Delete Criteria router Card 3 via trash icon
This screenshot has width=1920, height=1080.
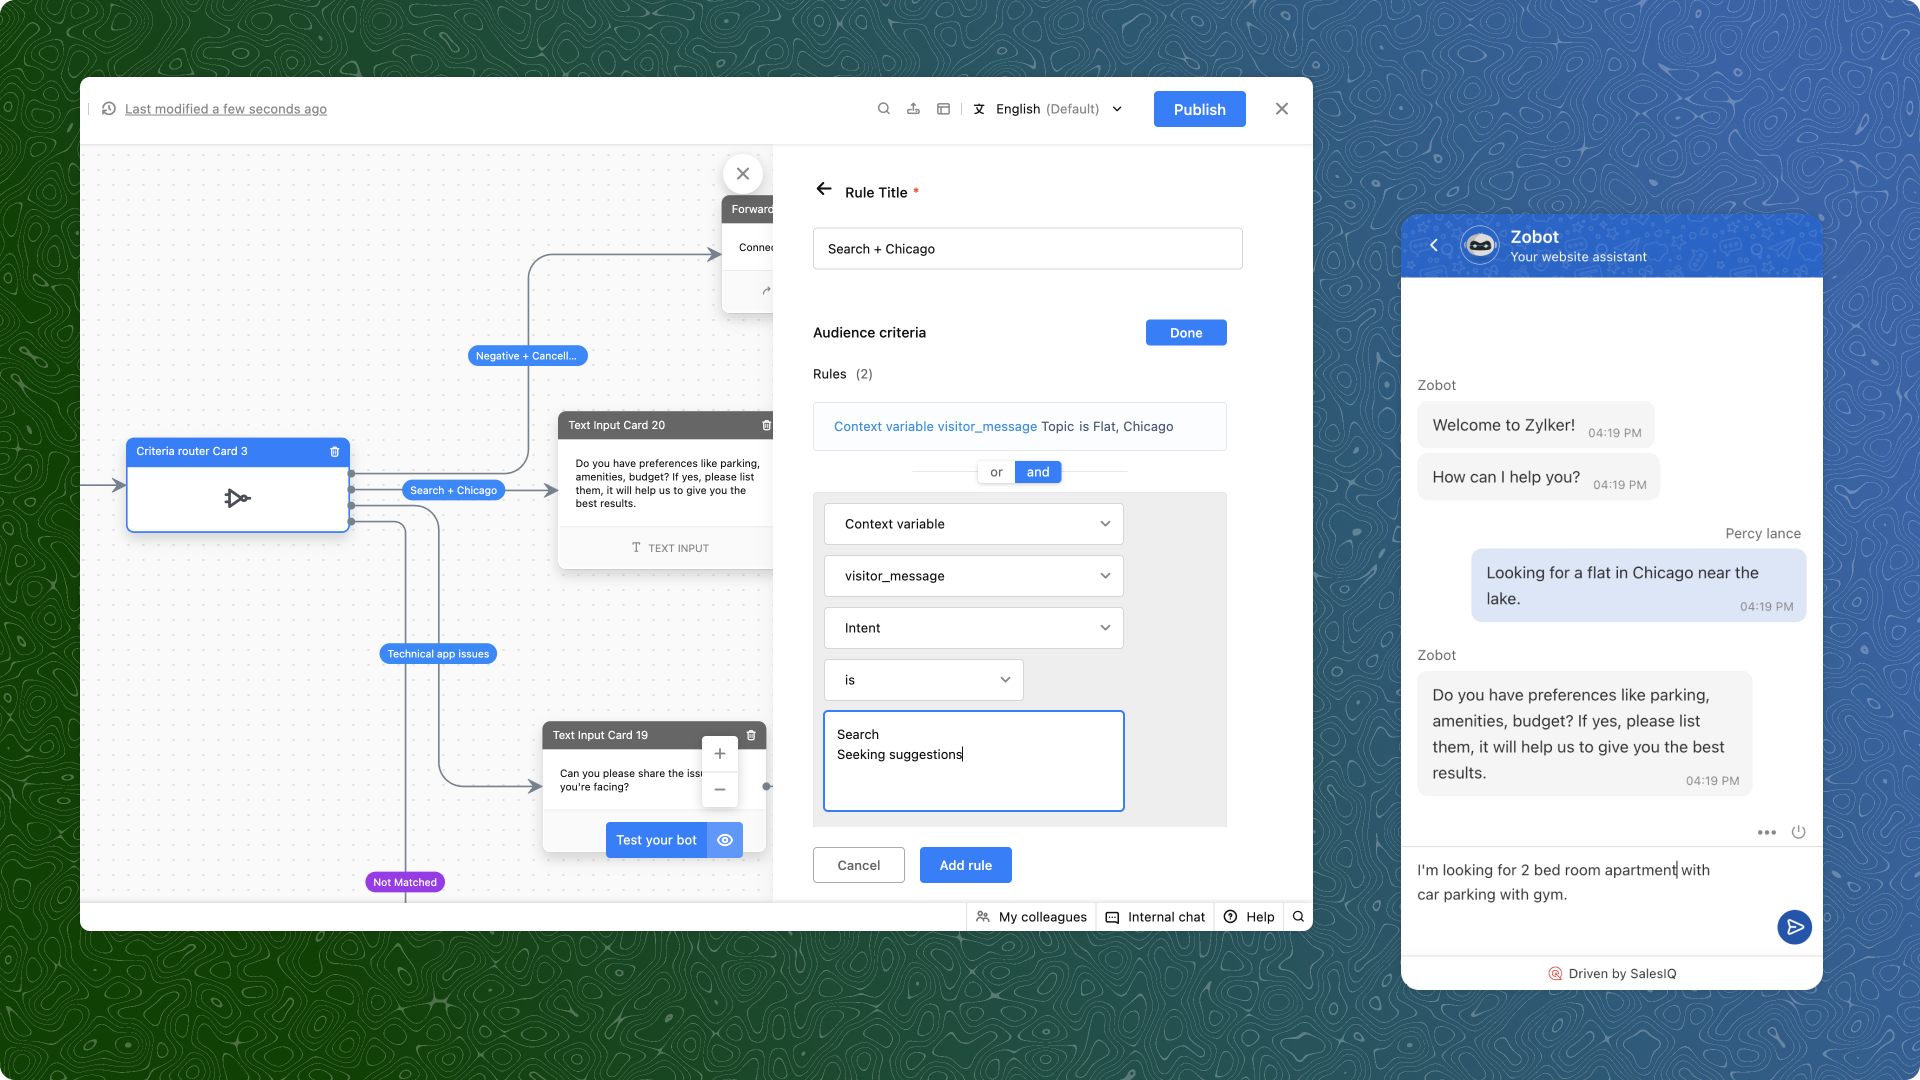pos(335,452)
